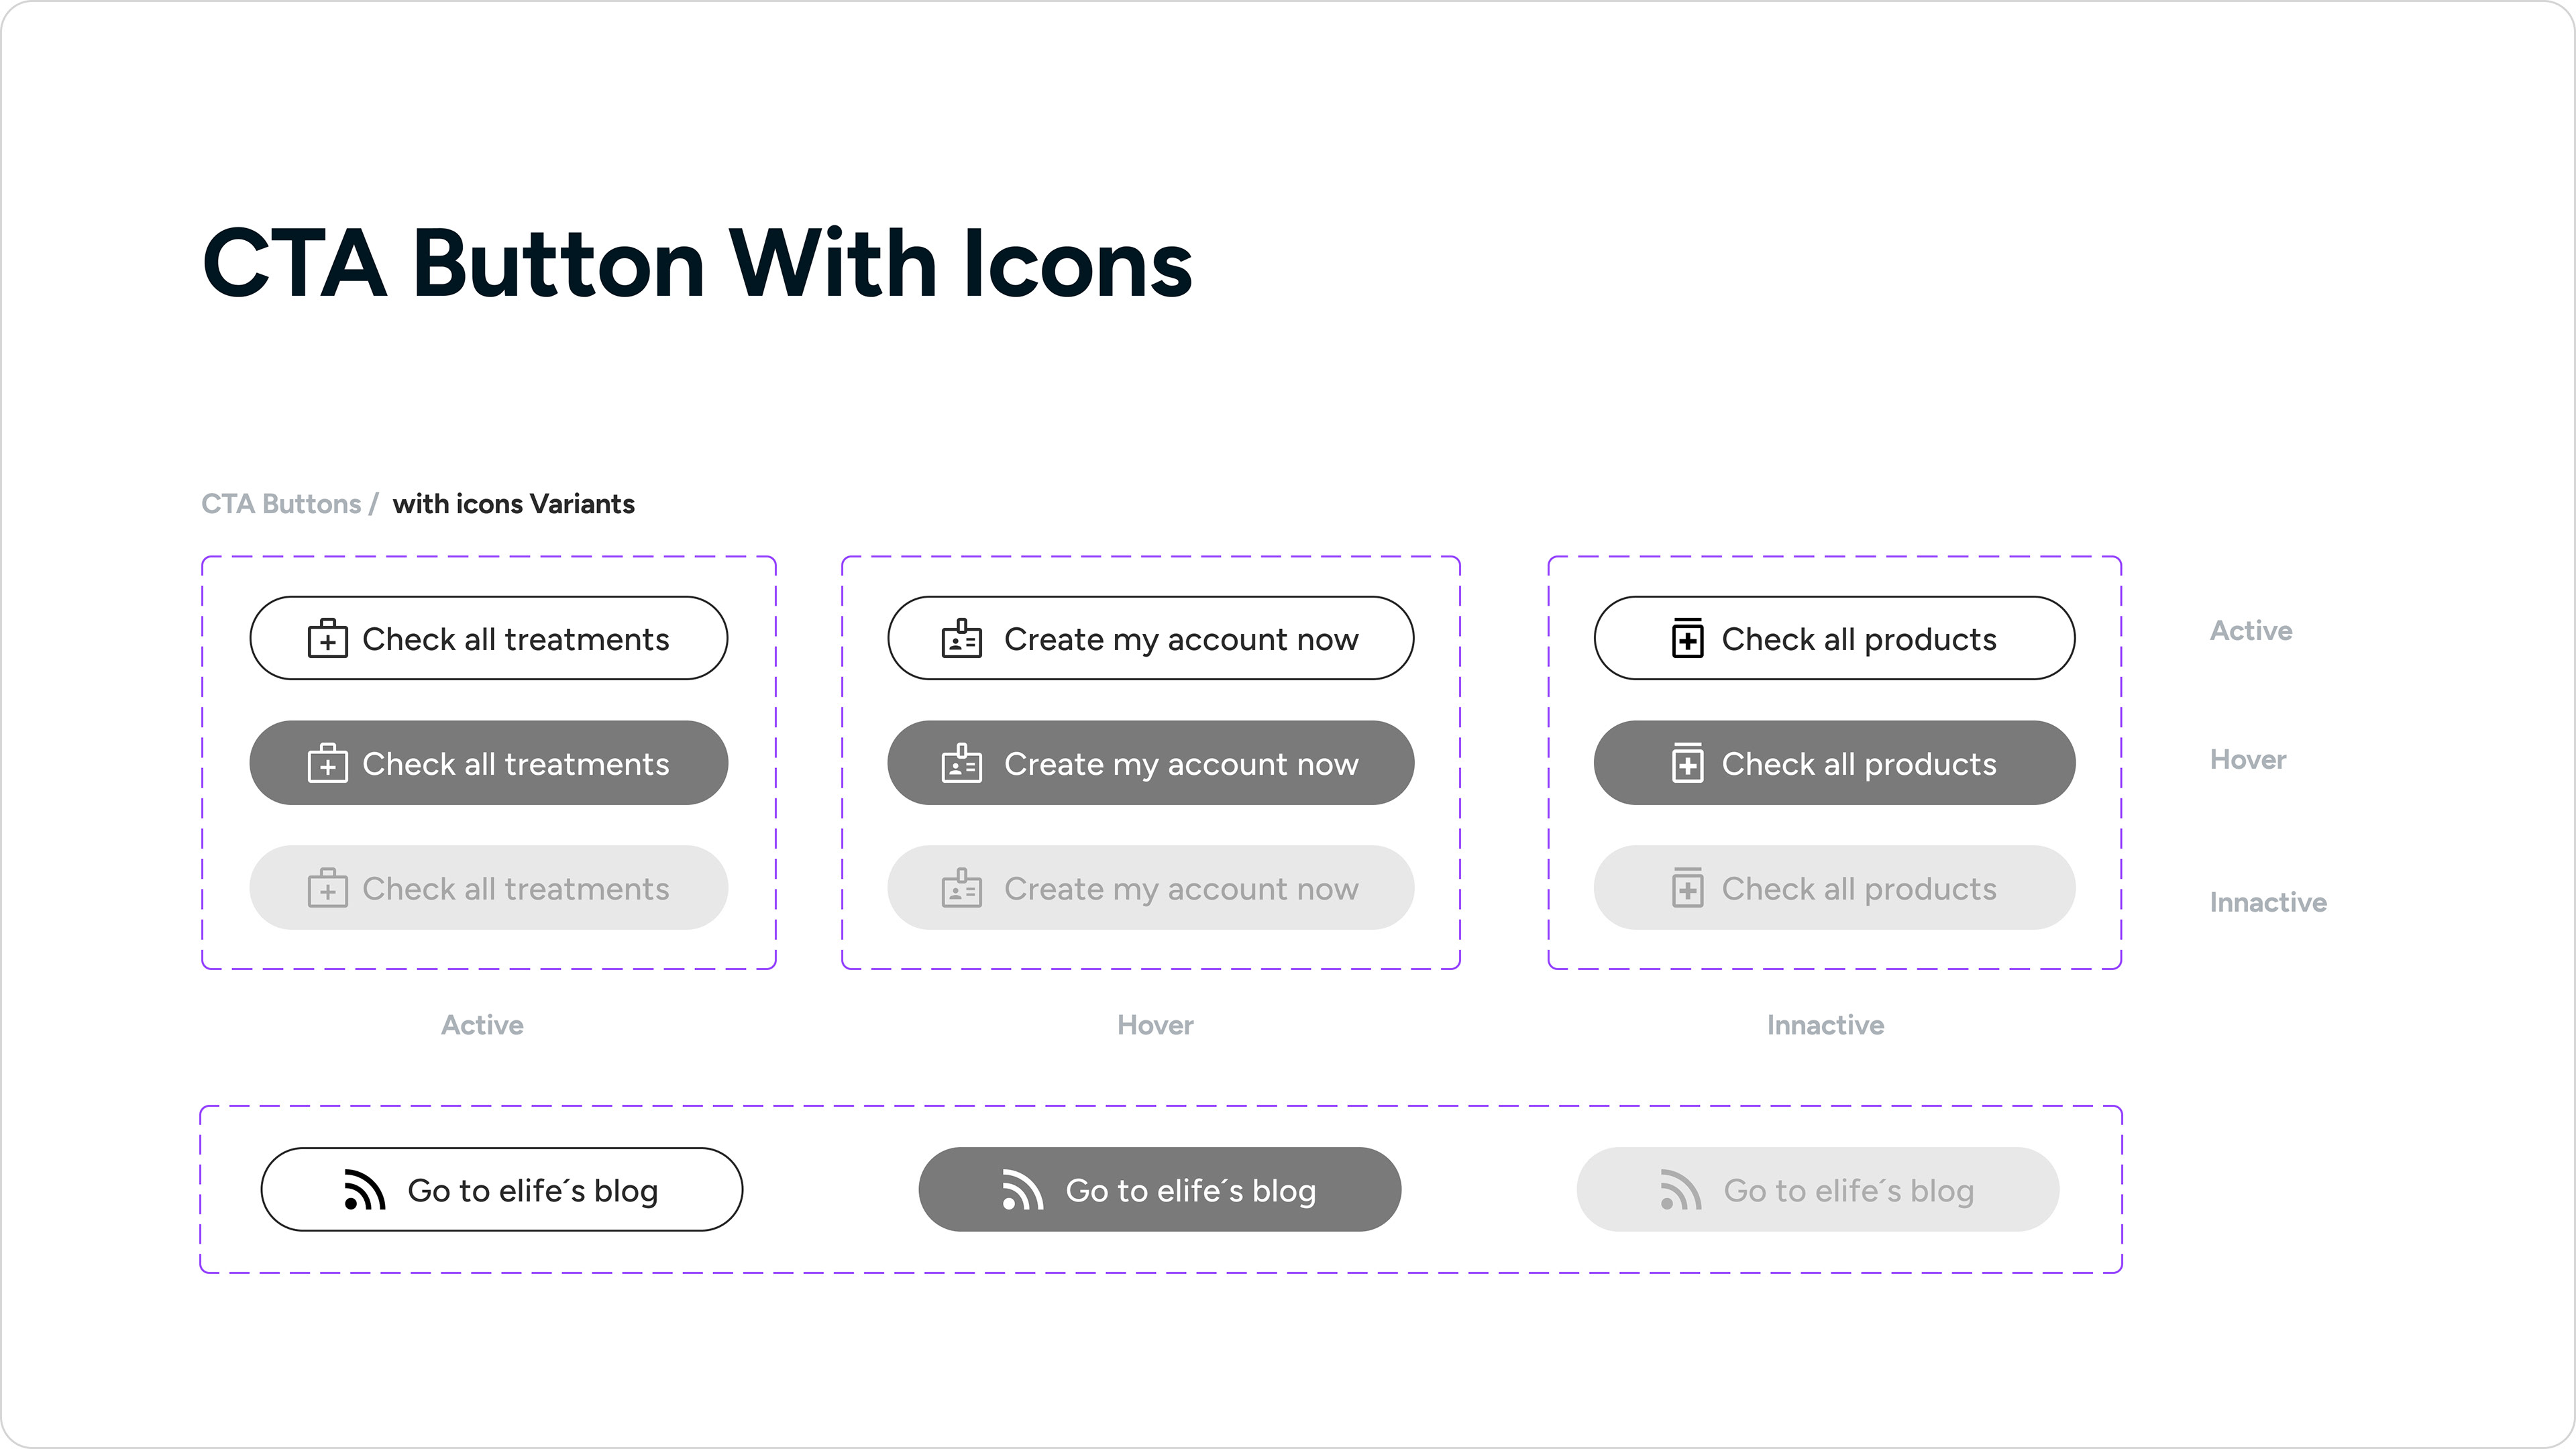
Task: Click the ID badge icon in outlined account button
Action: 961,638
